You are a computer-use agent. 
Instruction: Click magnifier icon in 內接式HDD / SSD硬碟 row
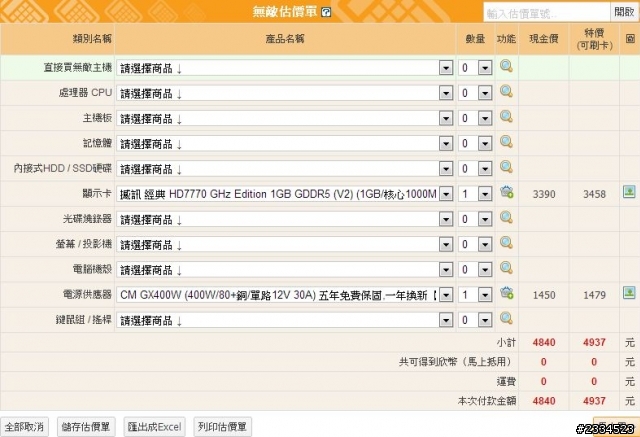click(x=506, y=167)
